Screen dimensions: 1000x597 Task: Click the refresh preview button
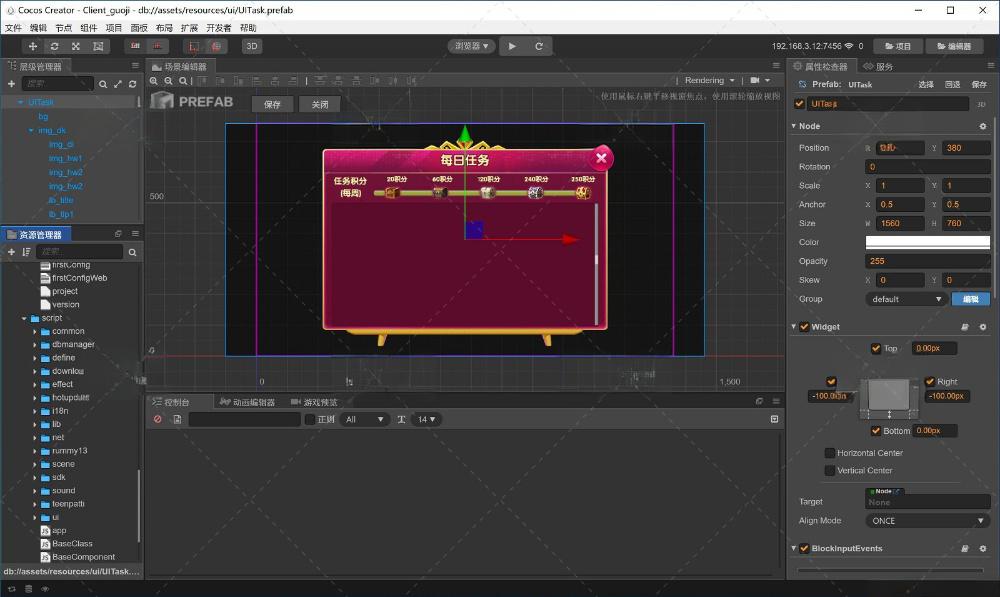[x=539, y=46]
